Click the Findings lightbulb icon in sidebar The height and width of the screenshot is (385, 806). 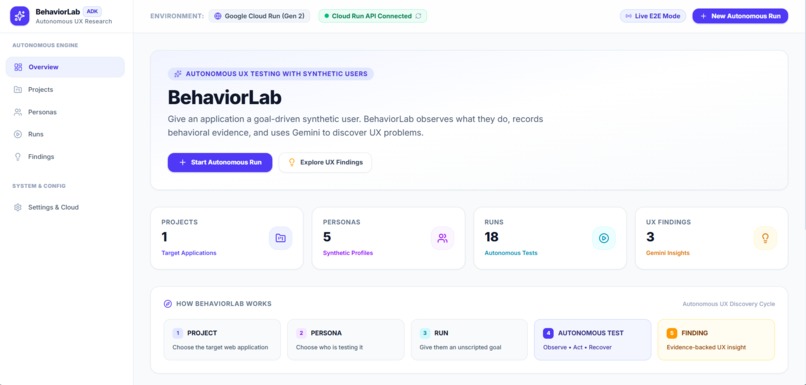[x=18, y=157]
